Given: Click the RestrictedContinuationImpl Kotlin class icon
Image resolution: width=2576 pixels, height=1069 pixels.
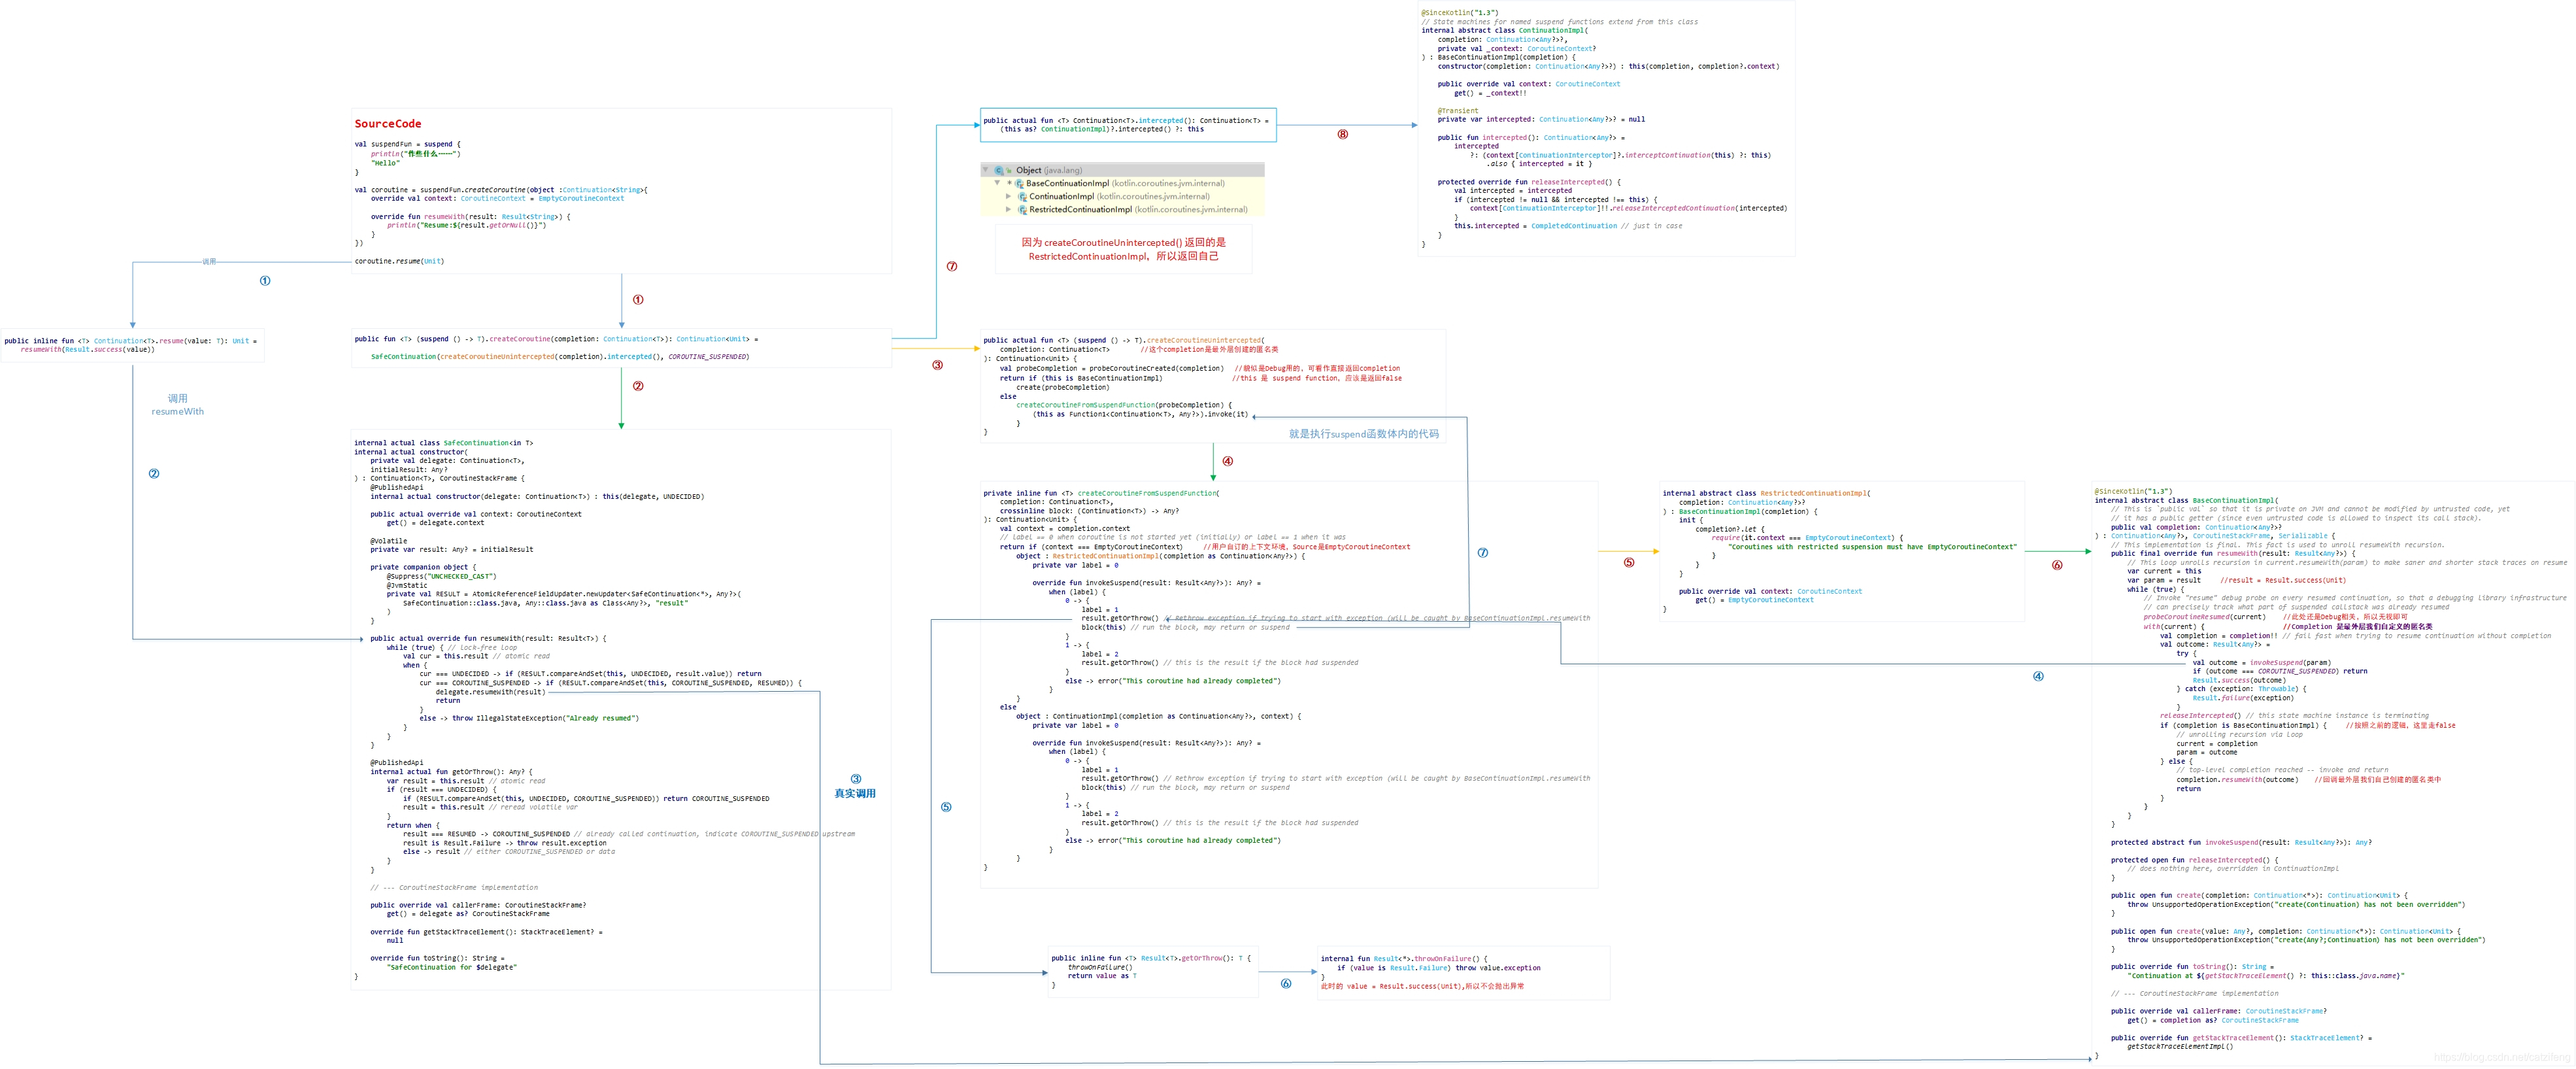Looking at the screenshot, I should click(1022, 209).
